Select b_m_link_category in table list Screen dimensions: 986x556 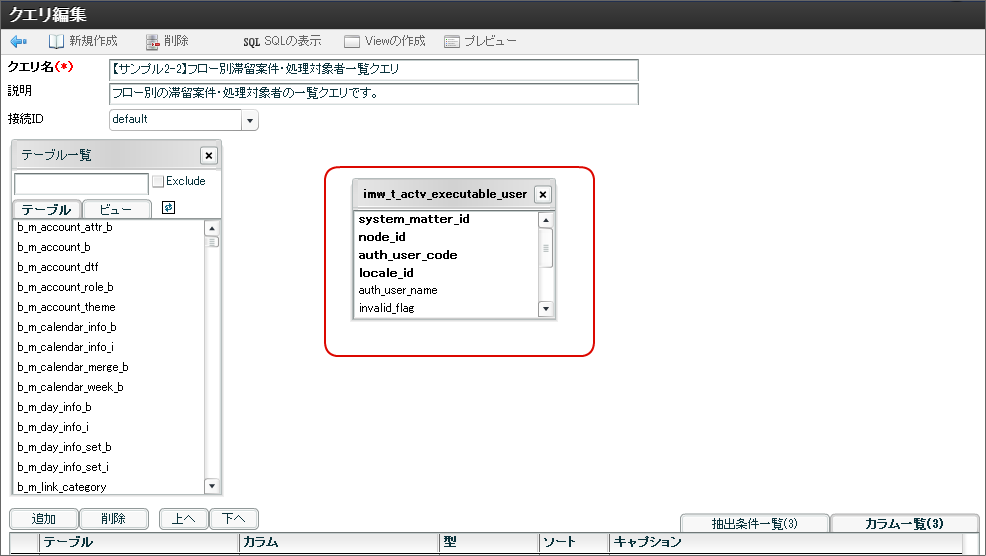62,487
